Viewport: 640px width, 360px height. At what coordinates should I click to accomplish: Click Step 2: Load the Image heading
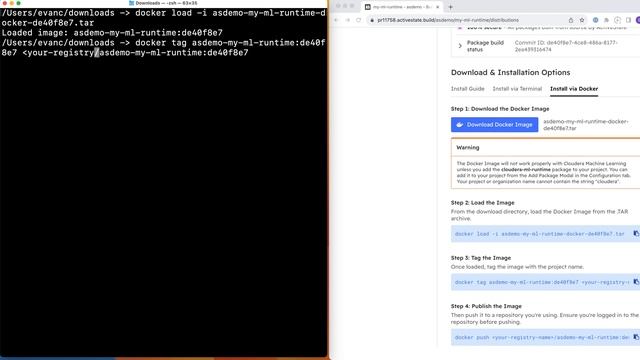(x=482, y=202)
